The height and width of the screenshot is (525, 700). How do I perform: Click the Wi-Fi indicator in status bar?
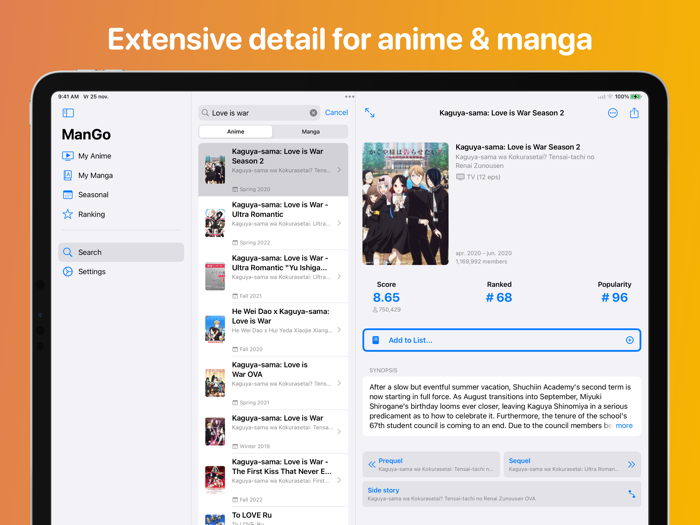[610, 96]
